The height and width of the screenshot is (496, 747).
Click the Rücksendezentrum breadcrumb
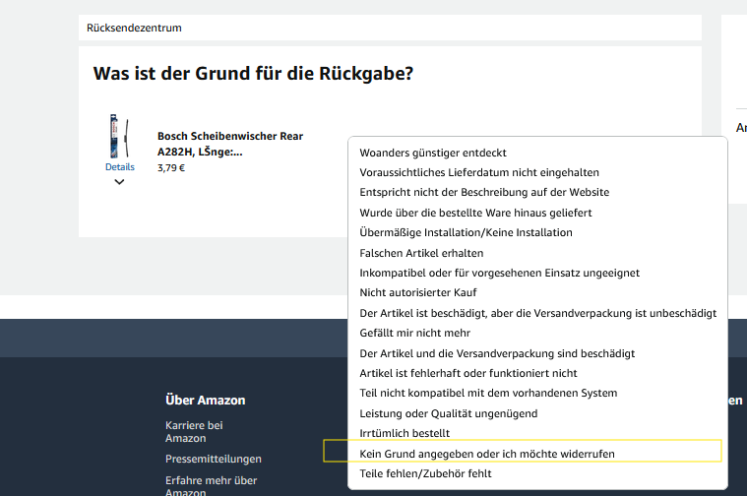click(x=134, y=28)
